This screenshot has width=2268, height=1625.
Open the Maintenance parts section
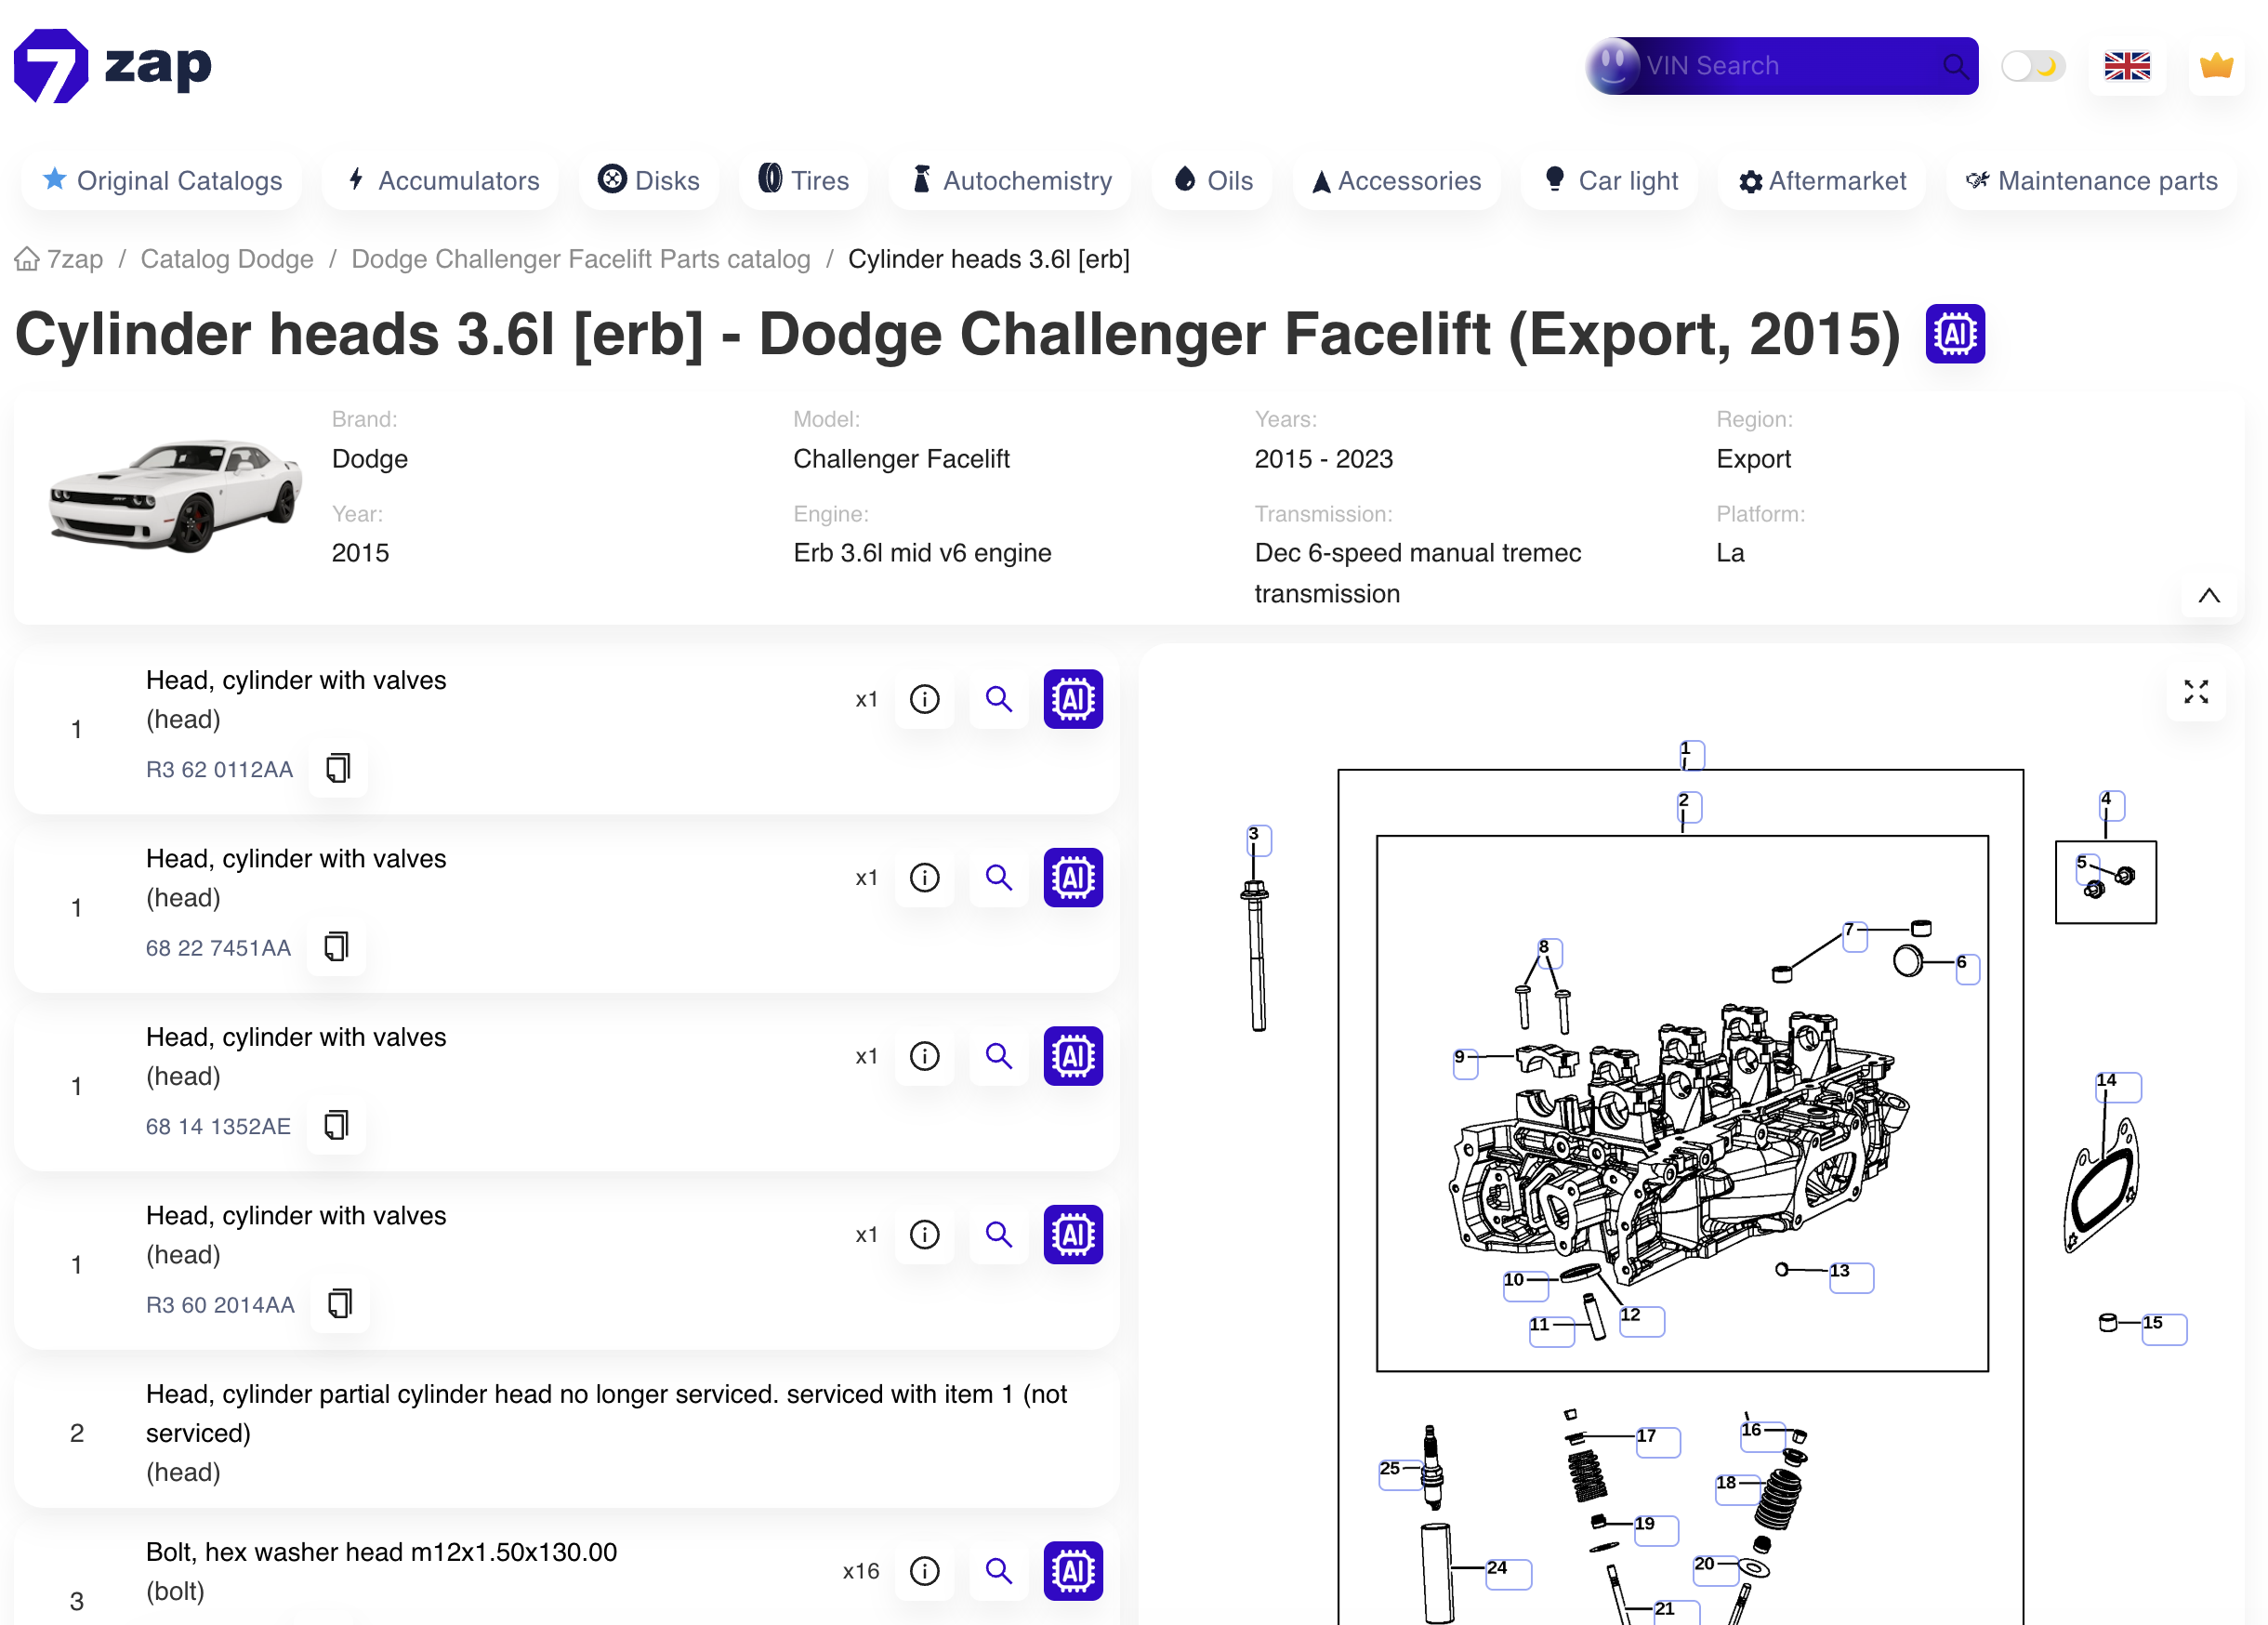[x=2092, y=180]
